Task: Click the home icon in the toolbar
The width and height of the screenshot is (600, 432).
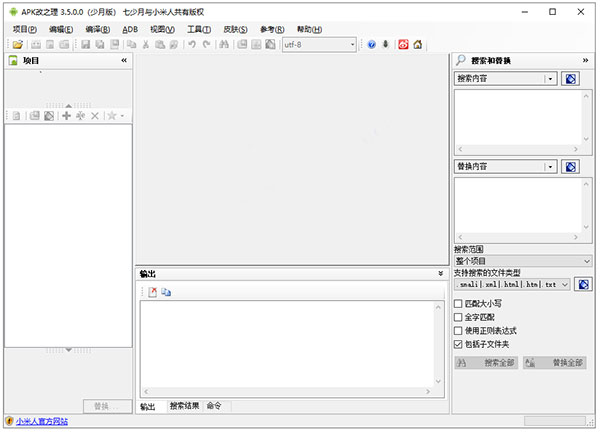Action: (x=418, y=44)
